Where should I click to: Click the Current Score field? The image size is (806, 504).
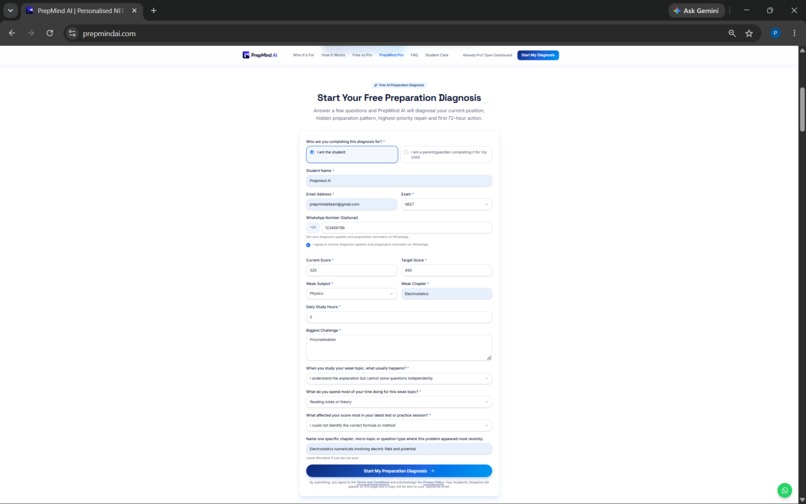352,270
